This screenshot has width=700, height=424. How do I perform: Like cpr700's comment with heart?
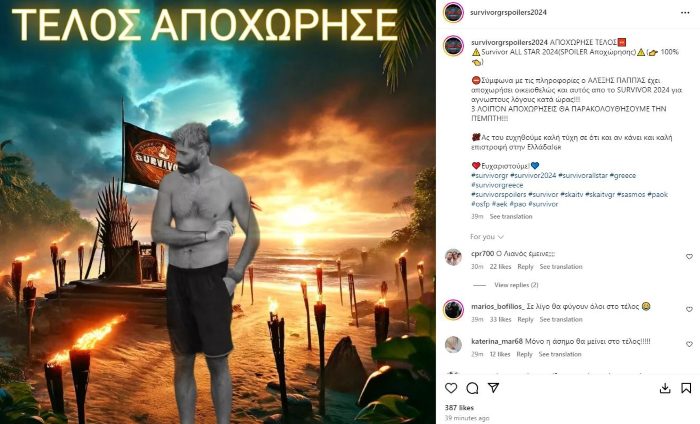[689, 257]
